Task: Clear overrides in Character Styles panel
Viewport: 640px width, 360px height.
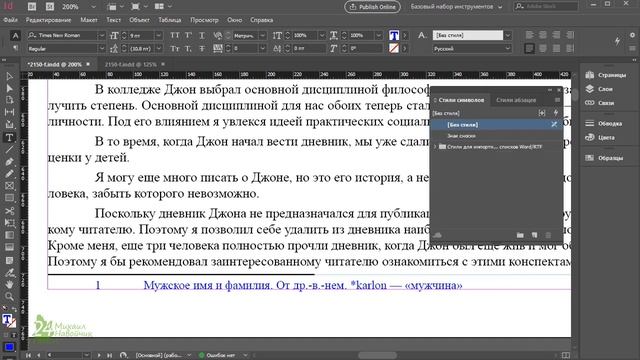Action: coord(542,113)
